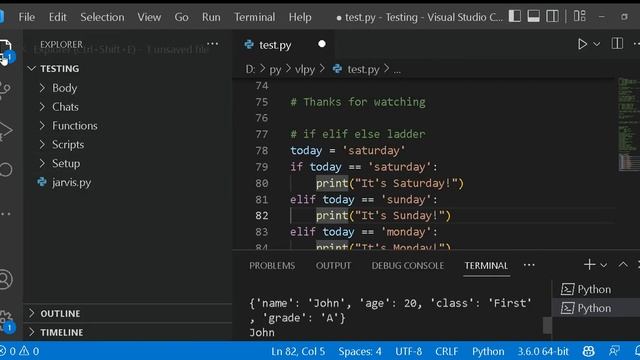
Task: Open the Selection menu
Action: (x=102, y=17)
